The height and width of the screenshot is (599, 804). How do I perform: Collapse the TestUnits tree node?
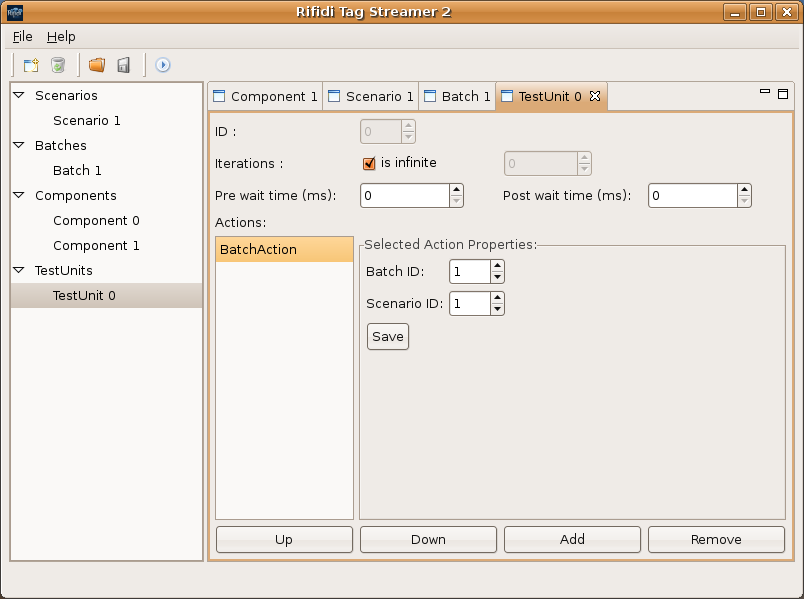[19, 270]
